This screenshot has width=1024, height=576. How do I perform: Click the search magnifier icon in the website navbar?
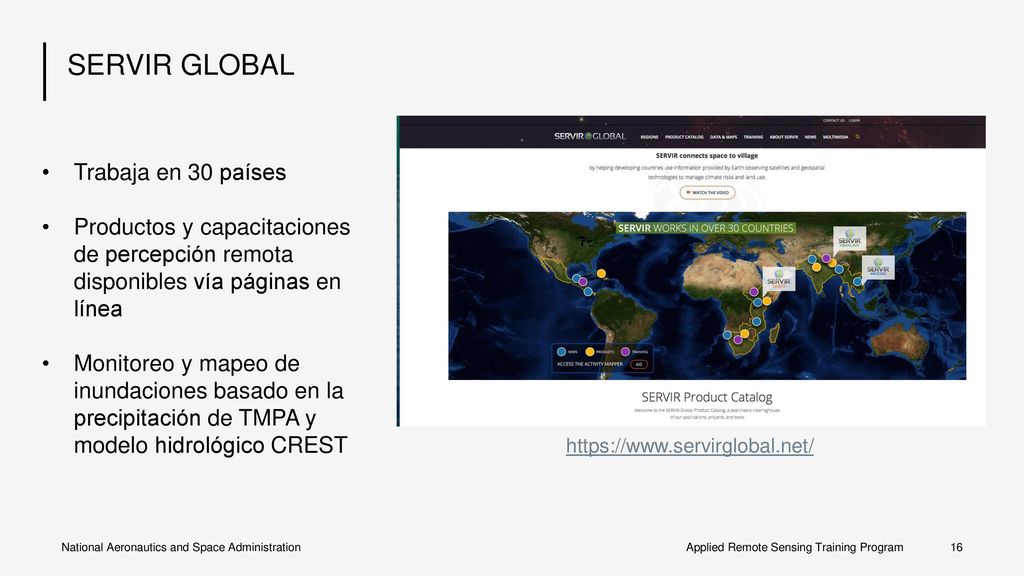click(x=857, y=137)
